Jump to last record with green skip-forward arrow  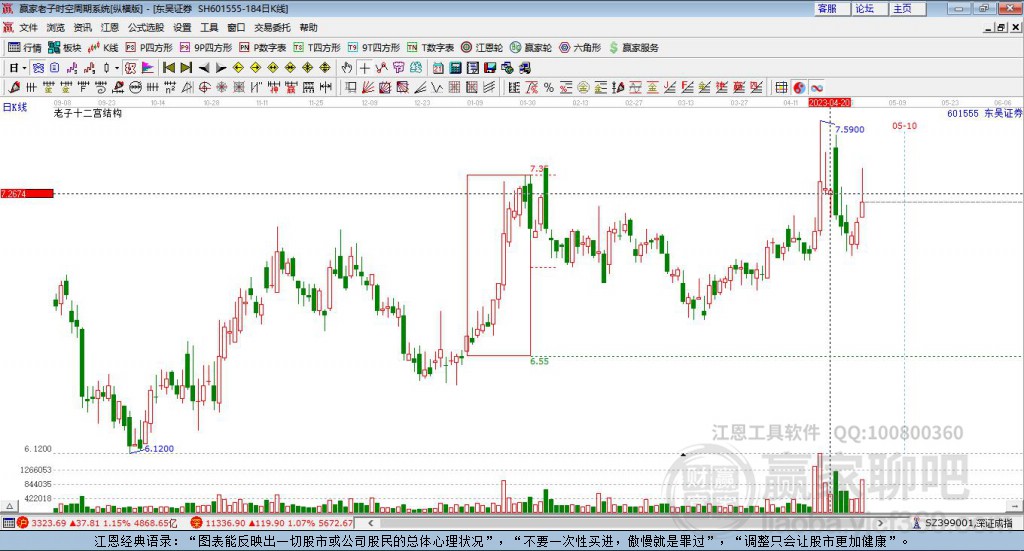tap(186, 68)
